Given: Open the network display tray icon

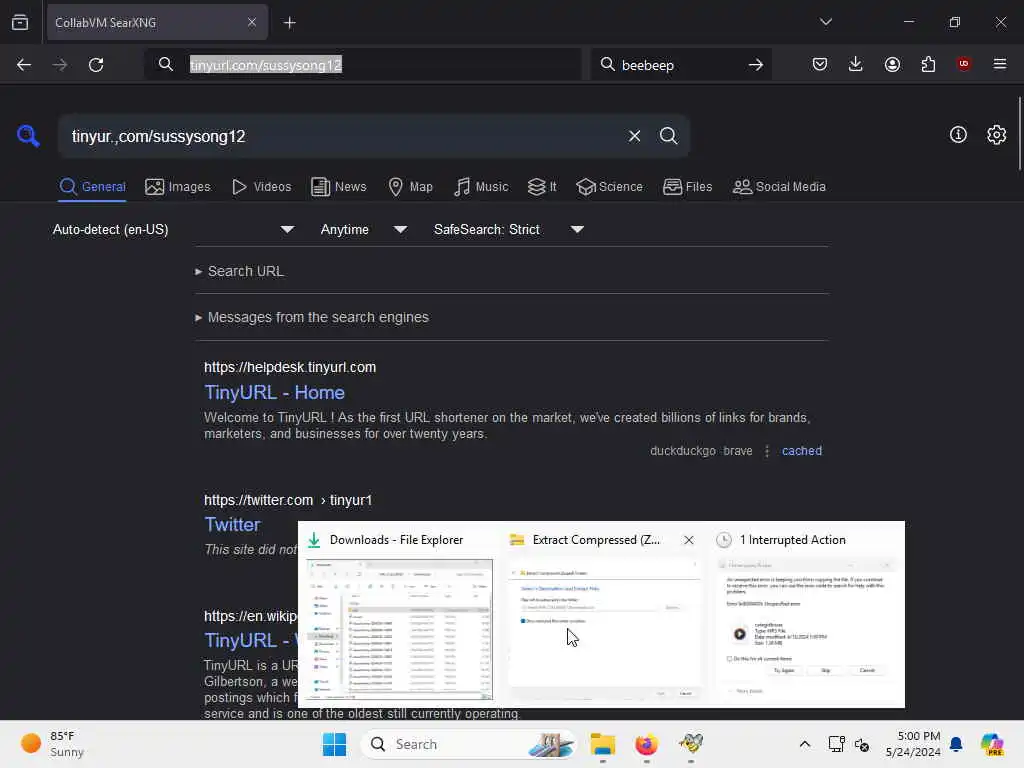Looking at the screenshot, I should click(836, 744).
